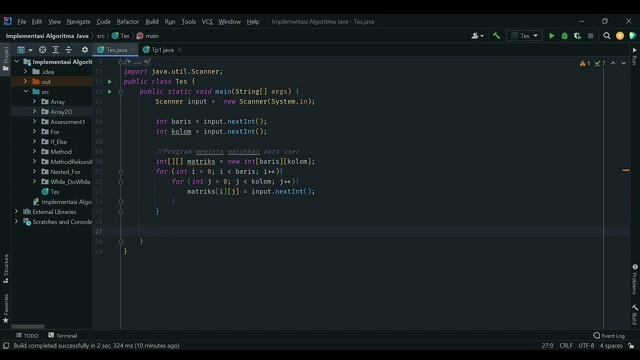Open the Problems side panel
Image resolution: width=640 pixels, height=360 pixels.
click(x=635, y=279)
